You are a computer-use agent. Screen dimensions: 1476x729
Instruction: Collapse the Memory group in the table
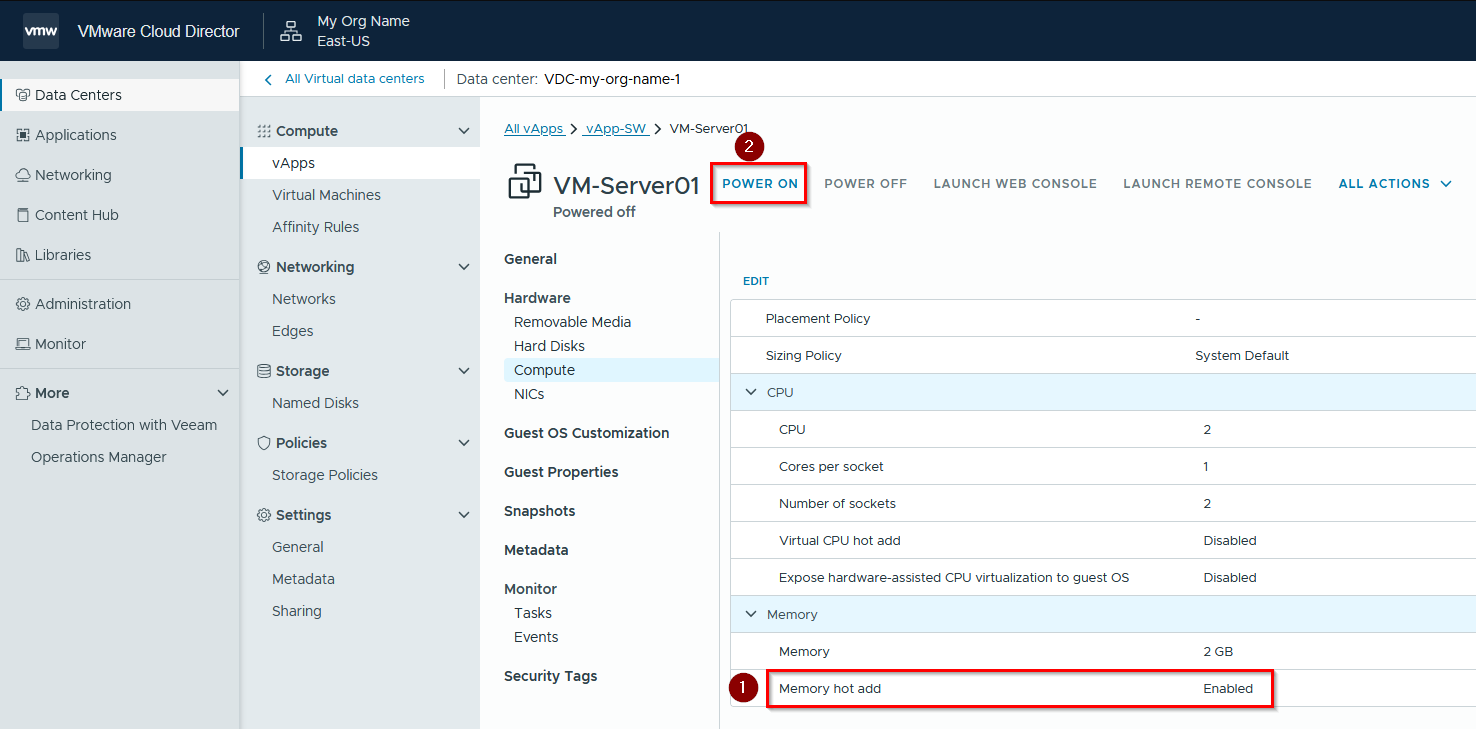click(751, 614)
